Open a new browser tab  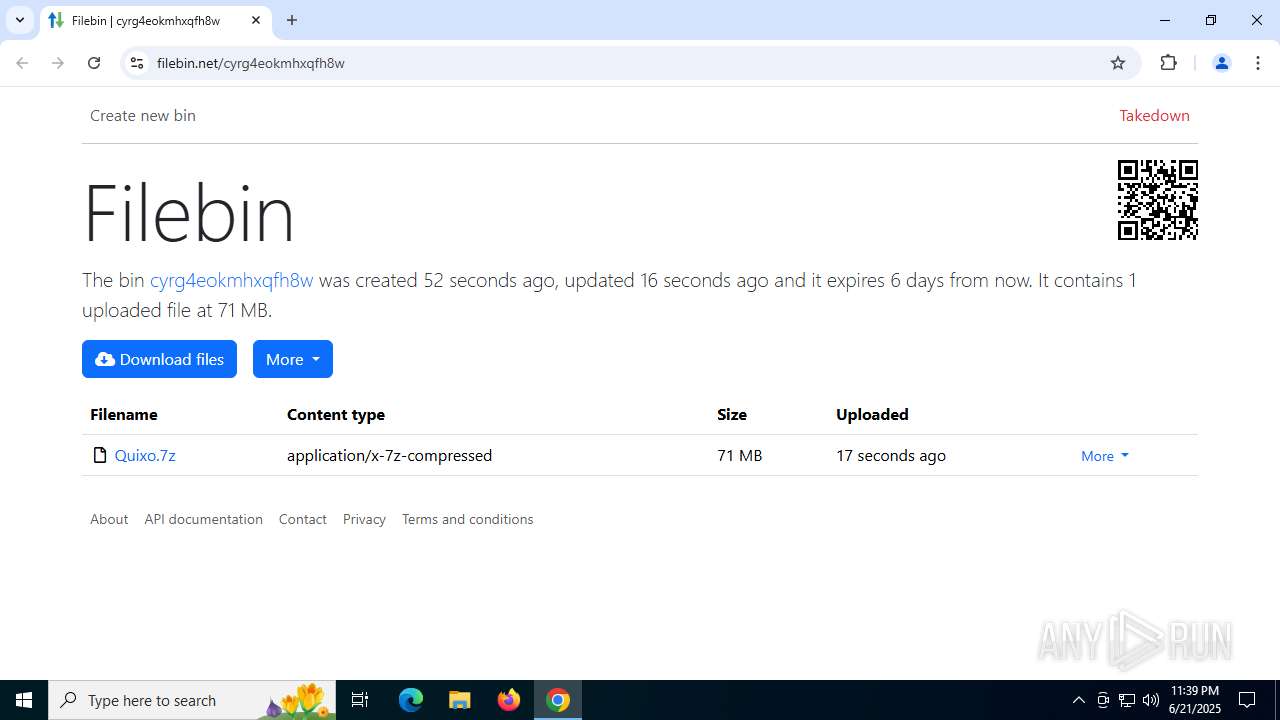click(292, 20)
